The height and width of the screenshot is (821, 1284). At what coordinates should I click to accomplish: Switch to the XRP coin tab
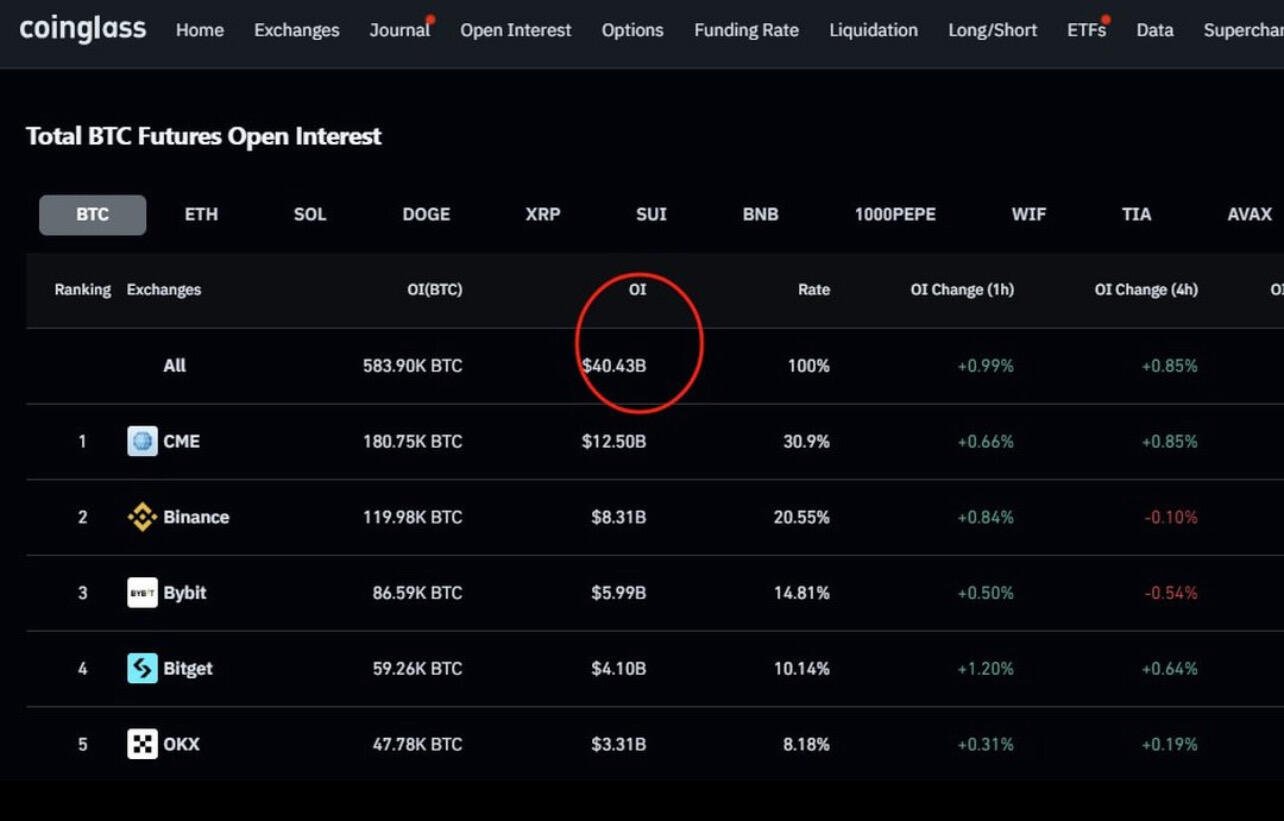543,214
